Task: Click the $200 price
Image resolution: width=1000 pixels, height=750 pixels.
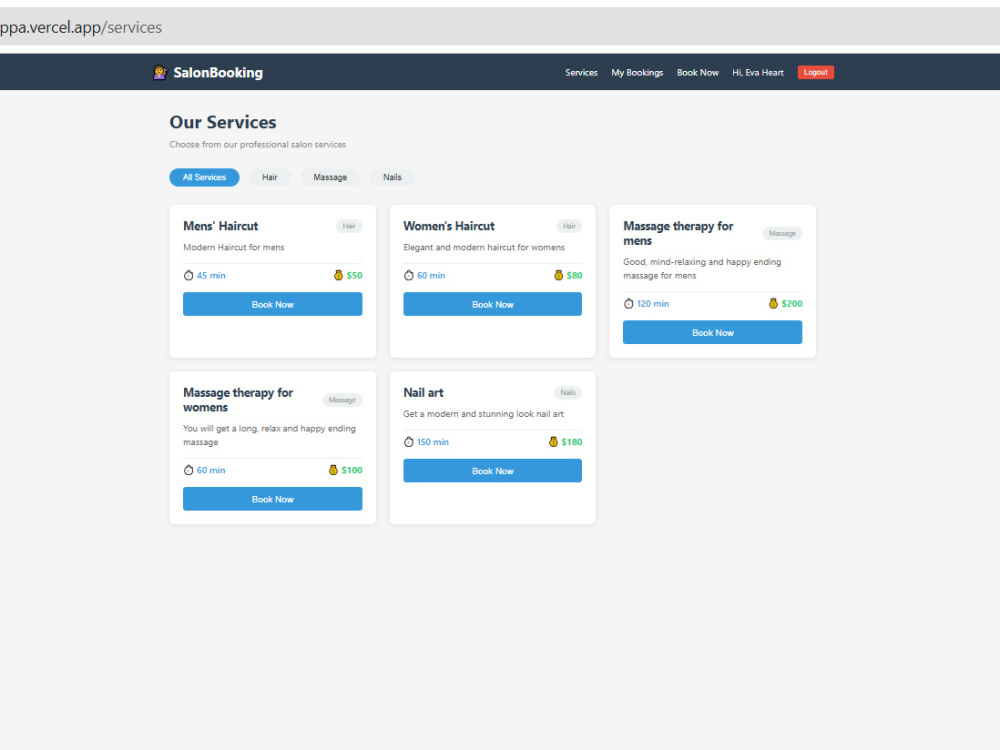Action: (792, 304)
